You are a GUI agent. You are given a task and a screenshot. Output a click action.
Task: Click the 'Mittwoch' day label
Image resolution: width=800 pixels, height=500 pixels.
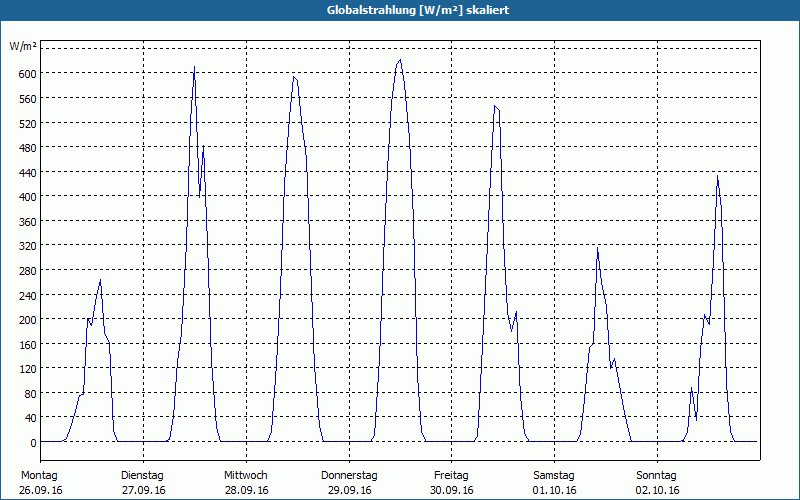tap(245, 476)
